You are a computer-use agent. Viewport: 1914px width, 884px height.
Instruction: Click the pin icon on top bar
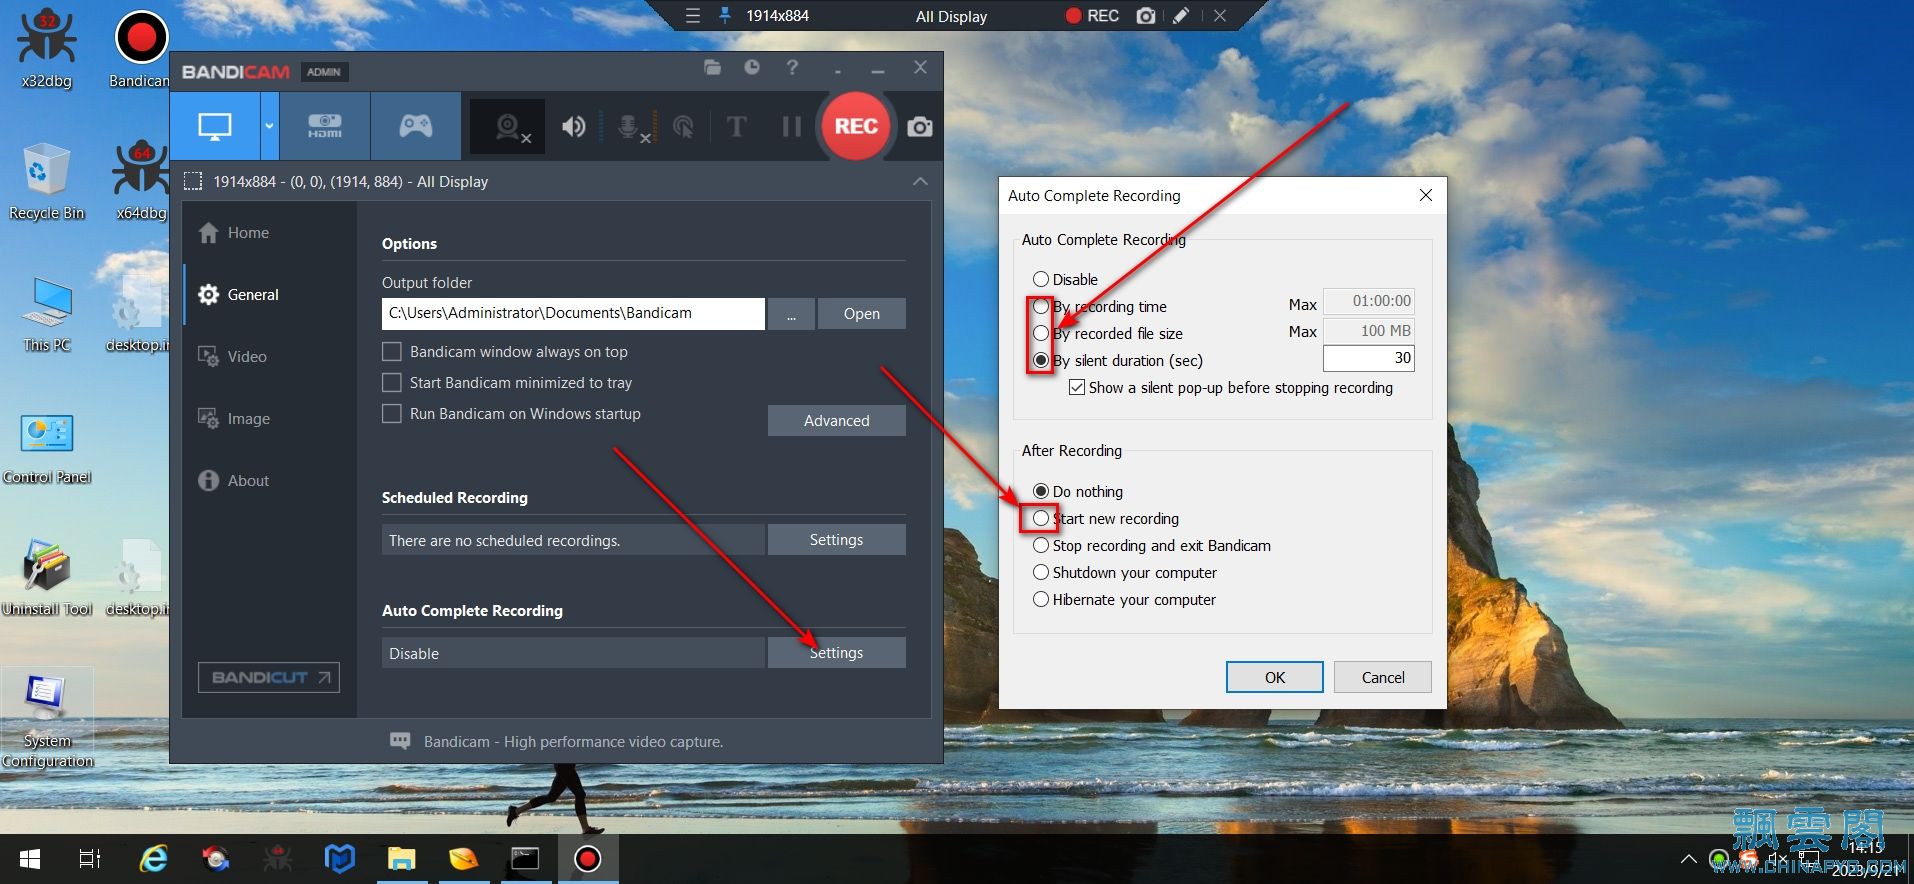coord(725,16)
